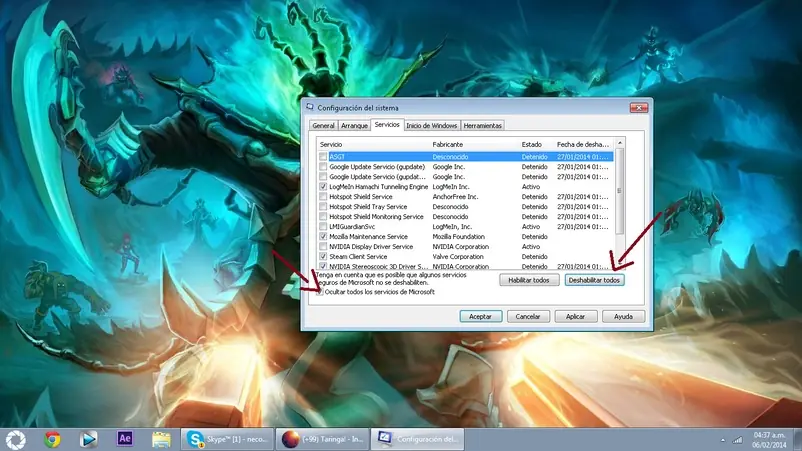Screen dimensions: 802x451
Task: Click the AnchorFree Inc. manufacturer cell
Action: (x=455, y=197)
